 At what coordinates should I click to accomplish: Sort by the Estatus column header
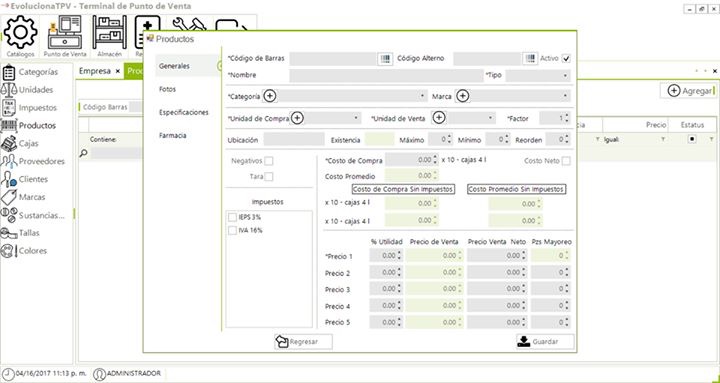pyautogui.click(x=692, y=125)
